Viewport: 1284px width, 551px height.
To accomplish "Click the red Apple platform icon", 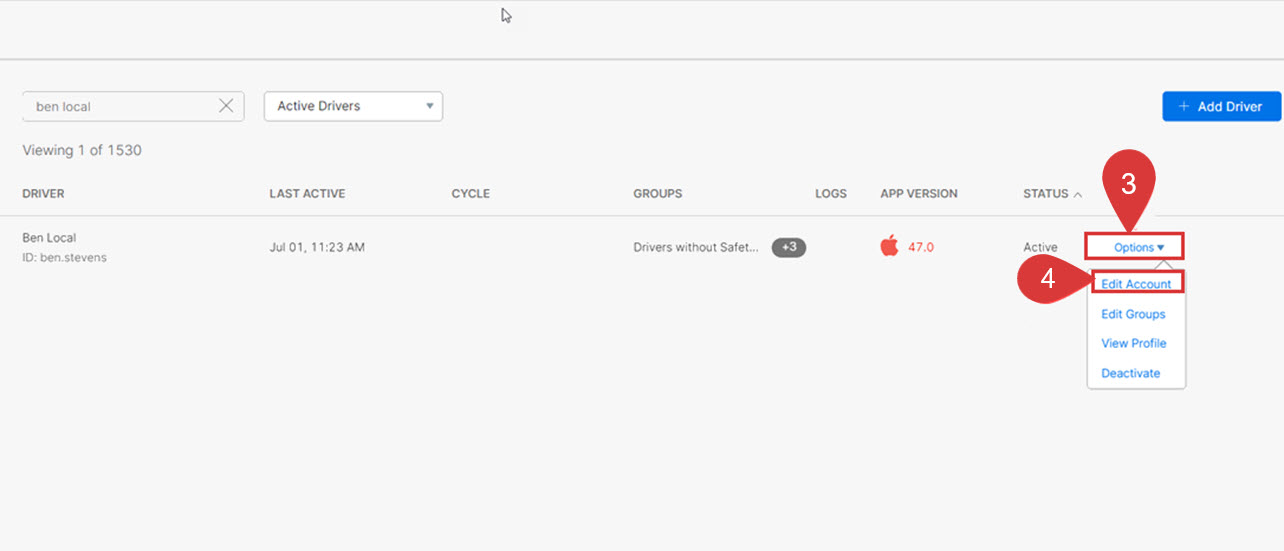I will click(x=889, y=246).
